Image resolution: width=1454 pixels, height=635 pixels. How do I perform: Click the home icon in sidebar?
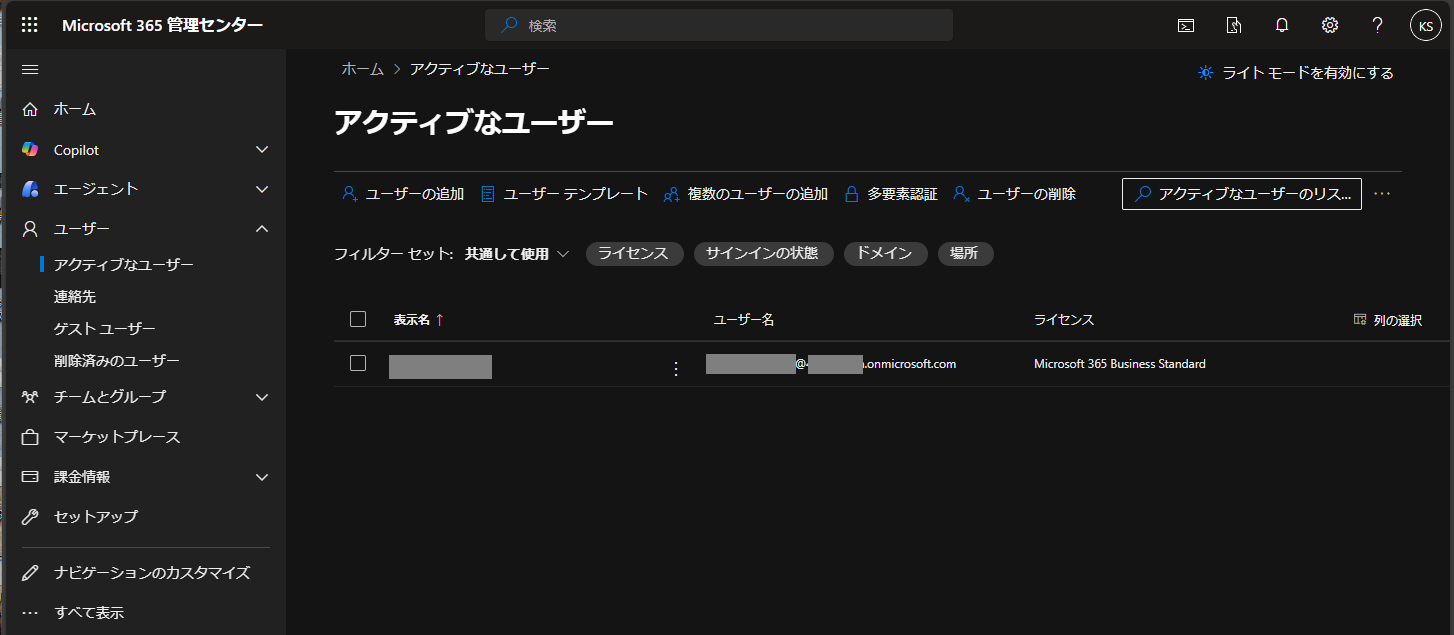(x=30, y=109)
